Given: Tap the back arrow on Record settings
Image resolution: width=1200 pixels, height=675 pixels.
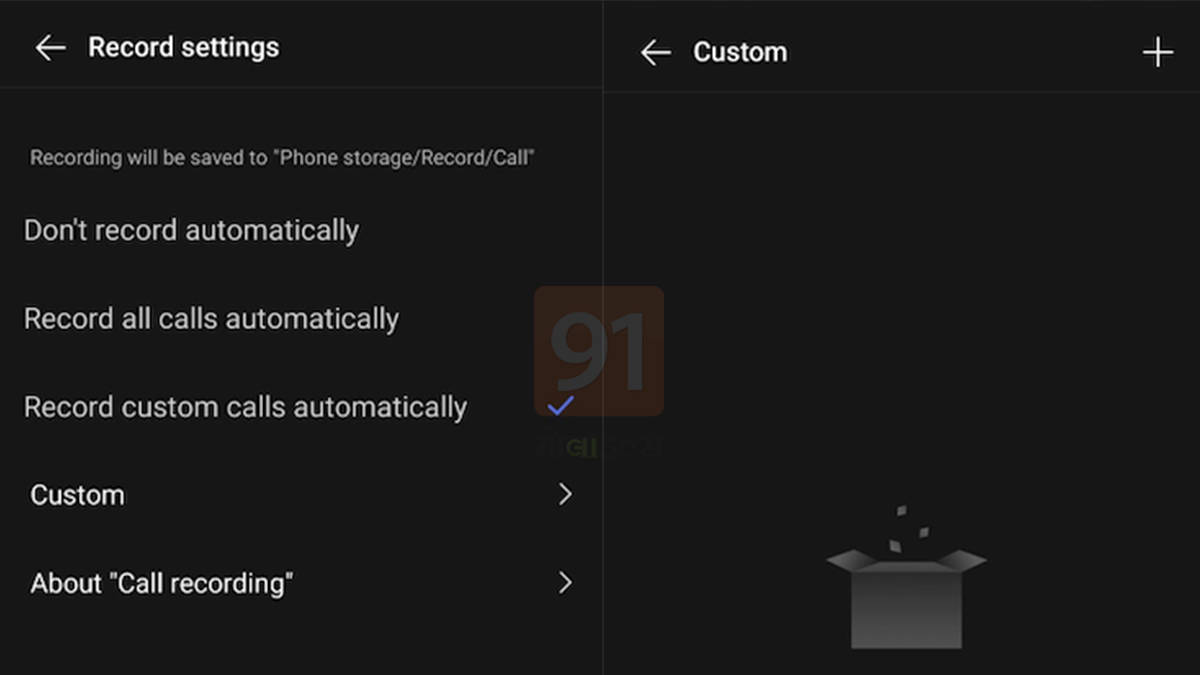Looking at the screenshot, I should pyautogui.click(x=50, y=47).
